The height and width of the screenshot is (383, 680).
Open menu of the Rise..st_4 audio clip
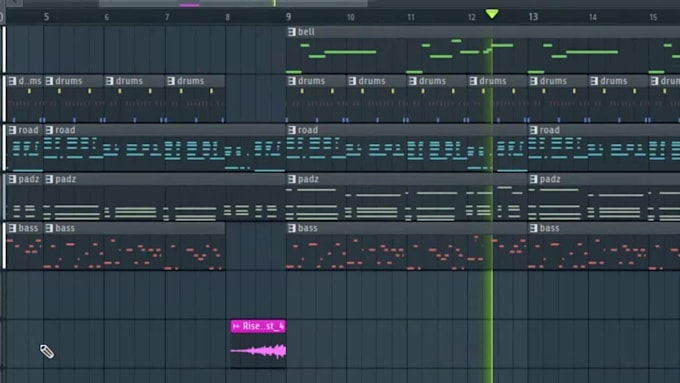point(236,326)
